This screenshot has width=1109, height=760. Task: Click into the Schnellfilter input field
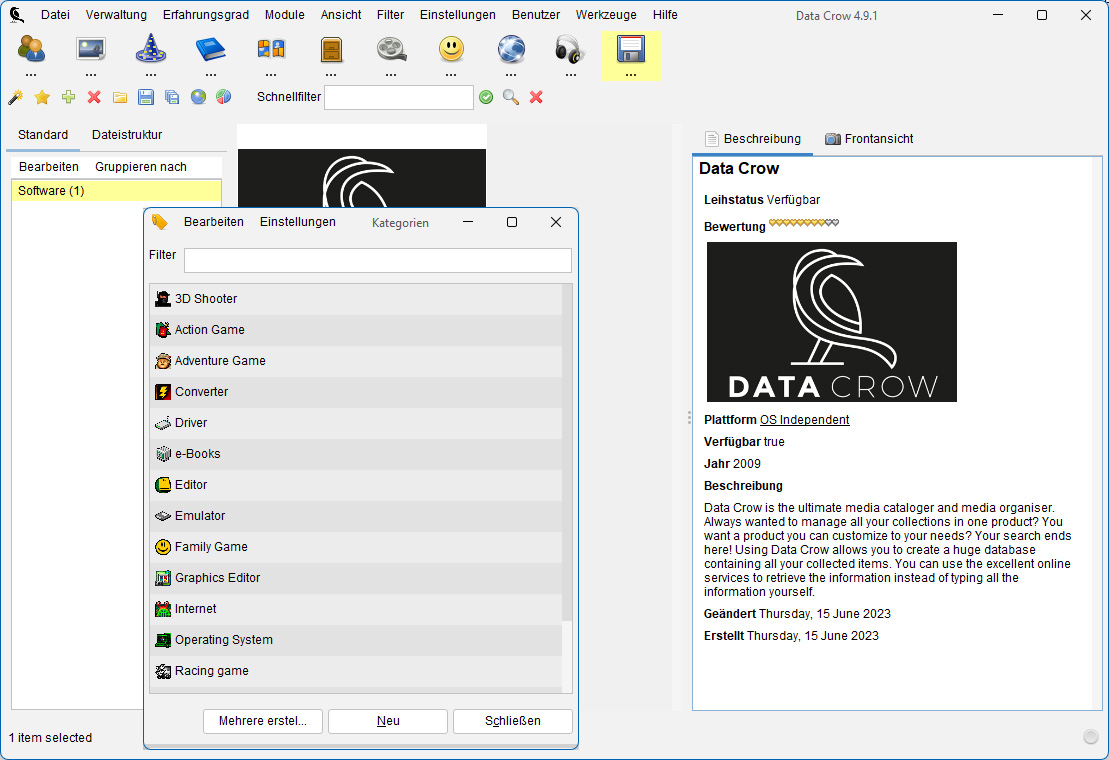(399, 98)
